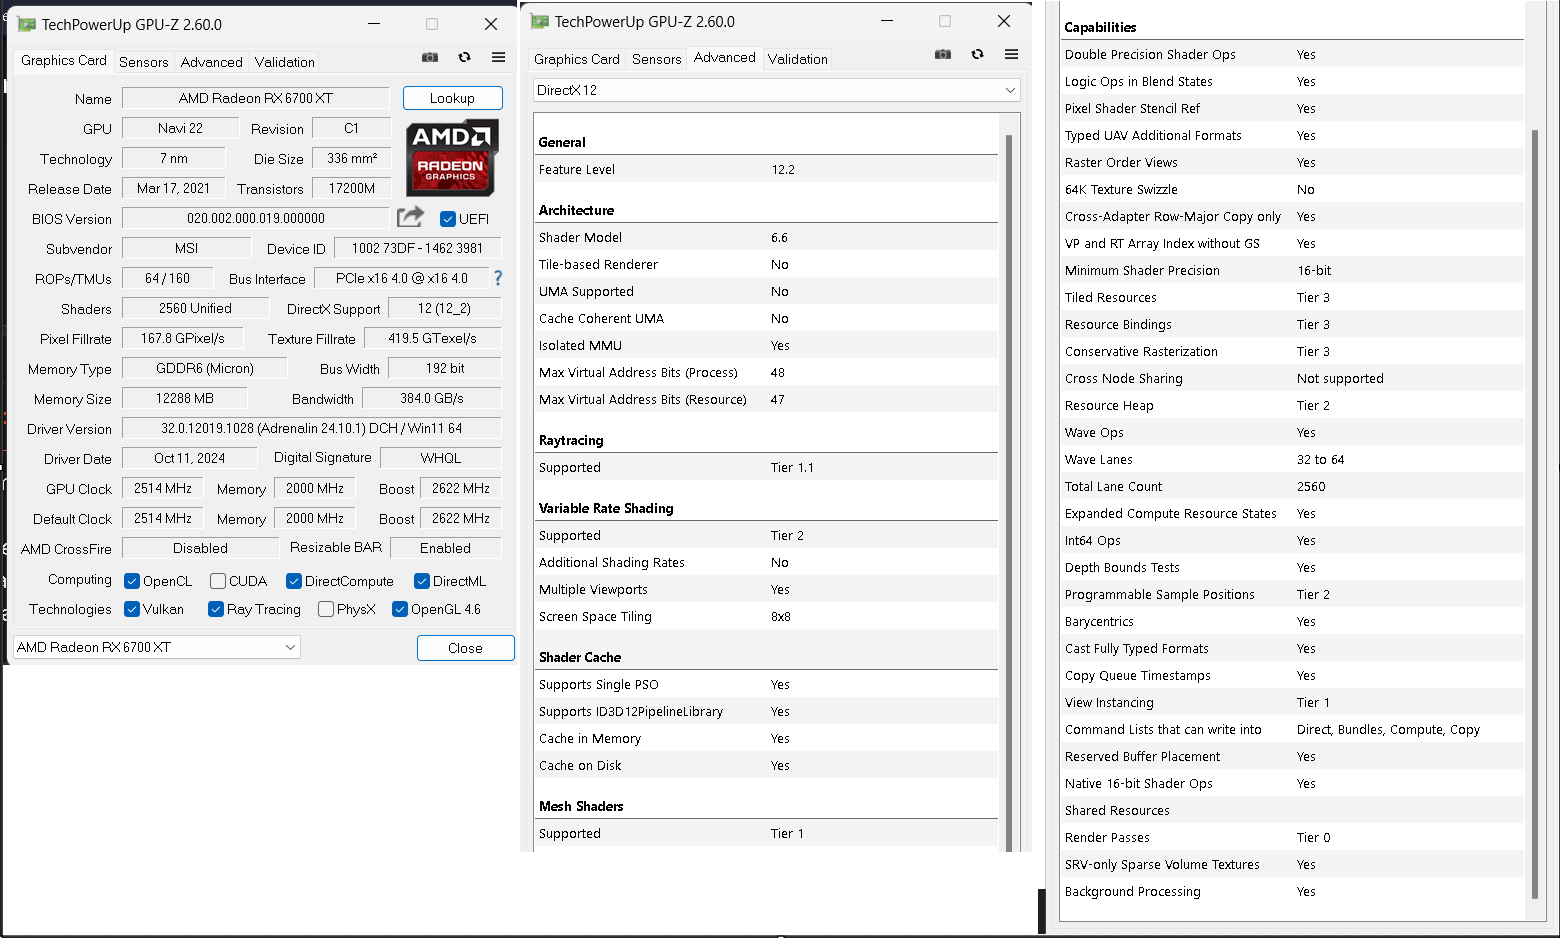This screenshot has height=938, width=1560.
Task: Toggle the OpenCL checkbox
Action: point(132,581)
